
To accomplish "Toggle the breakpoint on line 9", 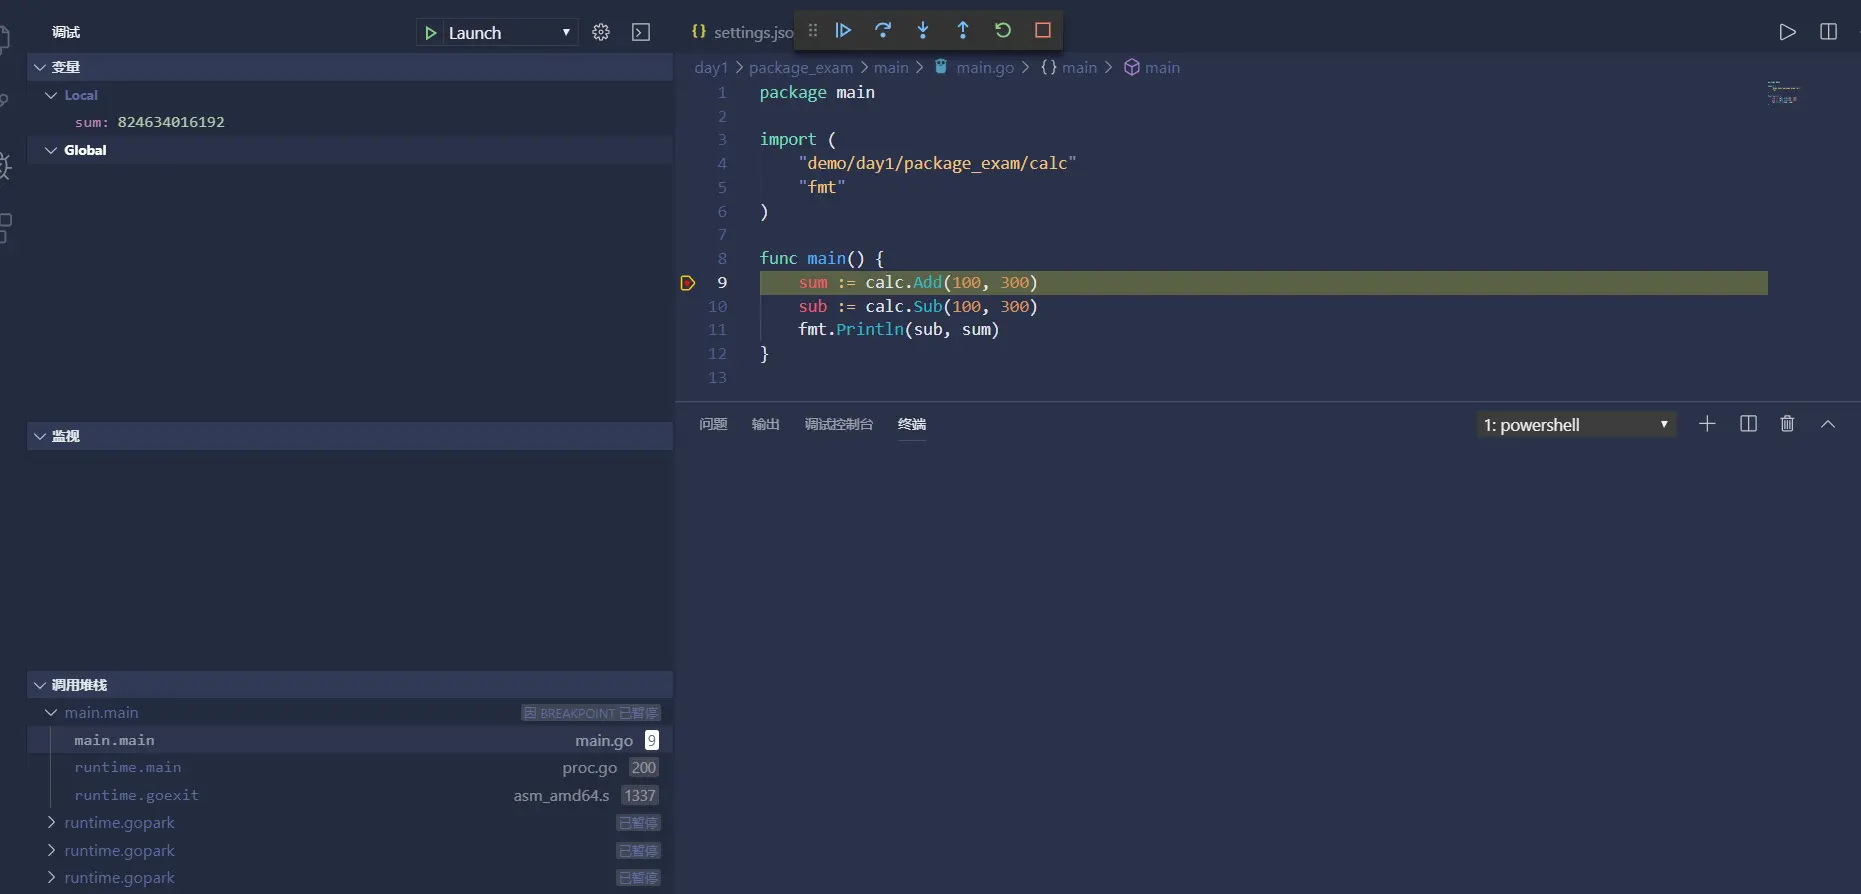I will coord(688,283).
